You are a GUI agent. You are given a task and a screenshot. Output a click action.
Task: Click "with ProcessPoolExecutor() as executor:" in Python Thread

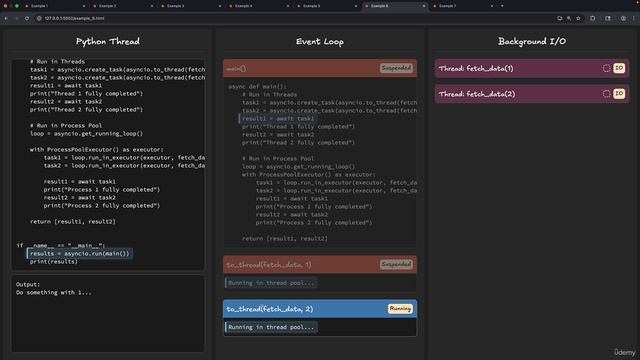96,150
